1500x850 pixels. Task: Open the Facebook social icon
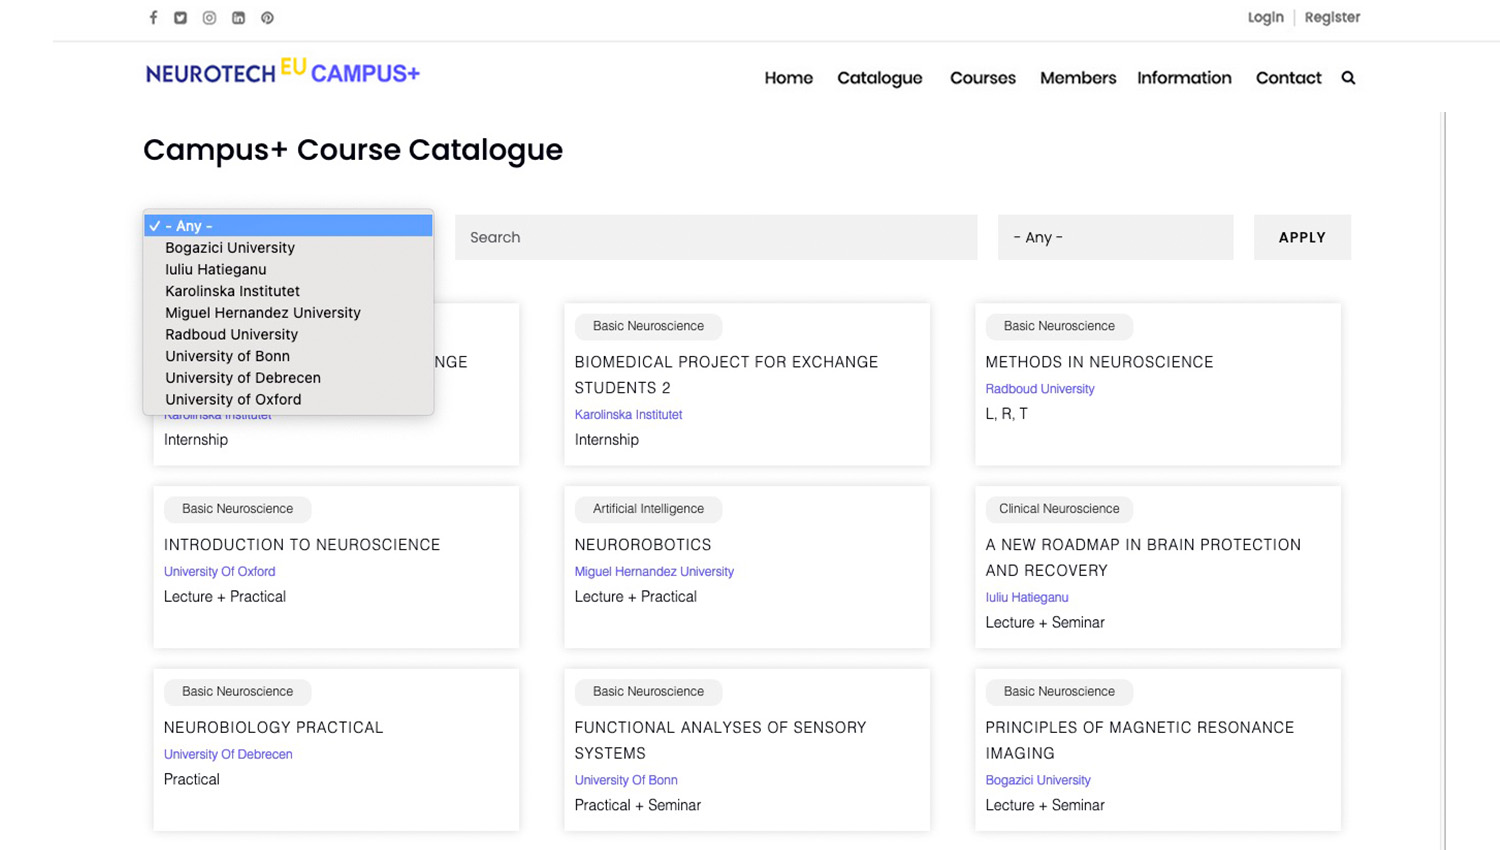(x=153, y=18)
